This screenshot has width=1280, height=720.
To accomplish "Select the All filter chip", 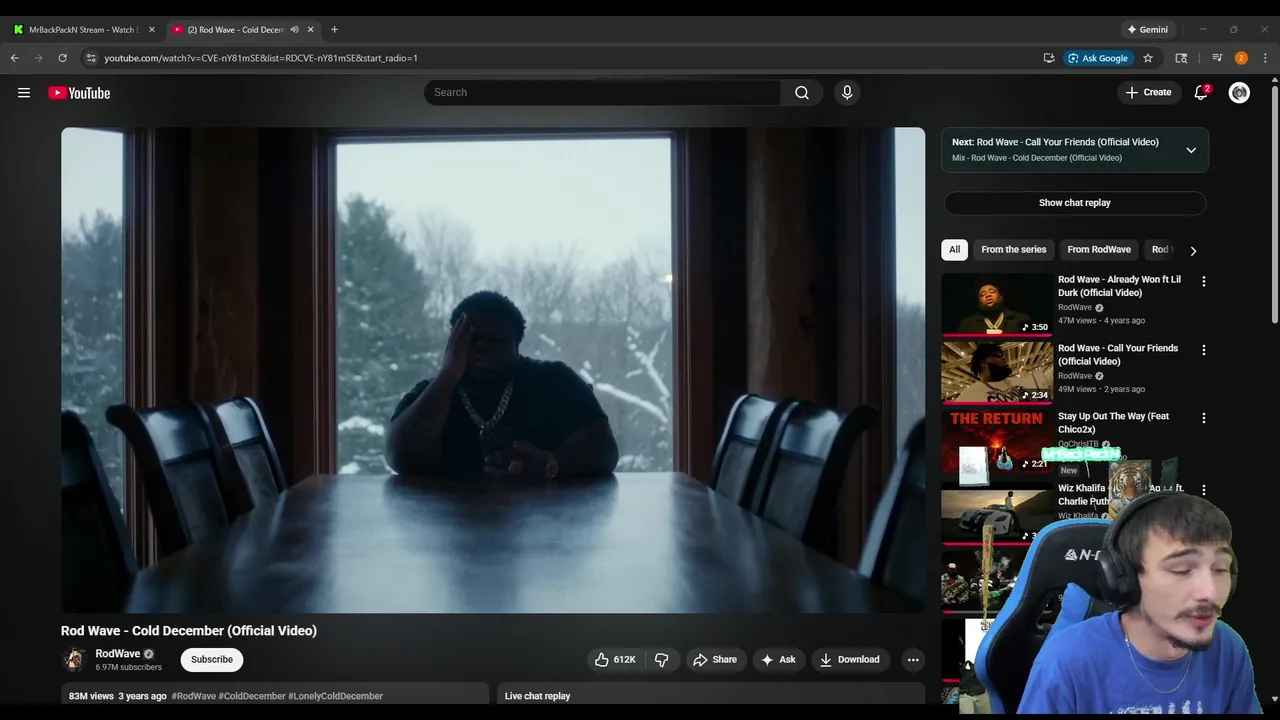I will [x=954, y=250].
